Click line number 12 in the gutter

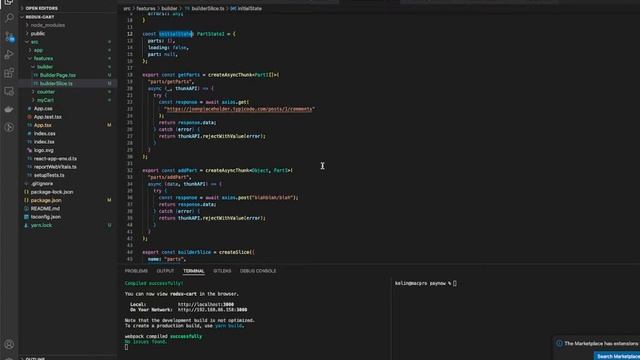click(130, 34)
